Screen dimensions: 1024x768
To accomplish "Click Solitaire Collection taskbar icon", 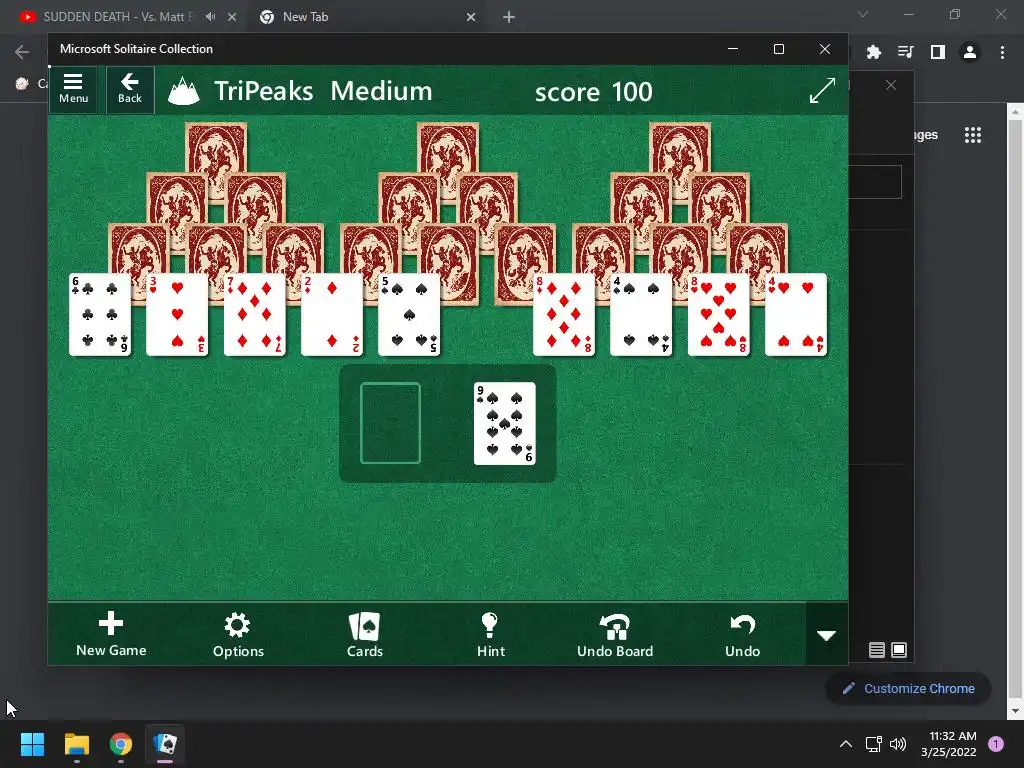I will click(x=165, y=744).
